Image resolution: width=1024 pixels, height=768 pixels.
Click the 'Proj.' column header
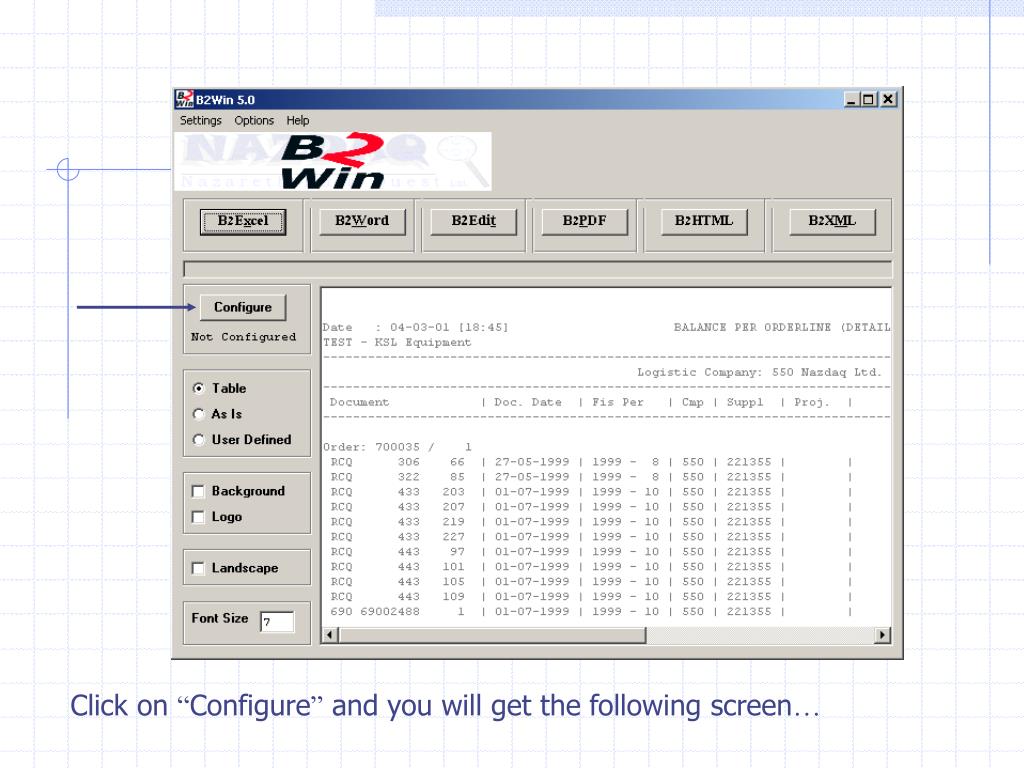tap(812, 402)
